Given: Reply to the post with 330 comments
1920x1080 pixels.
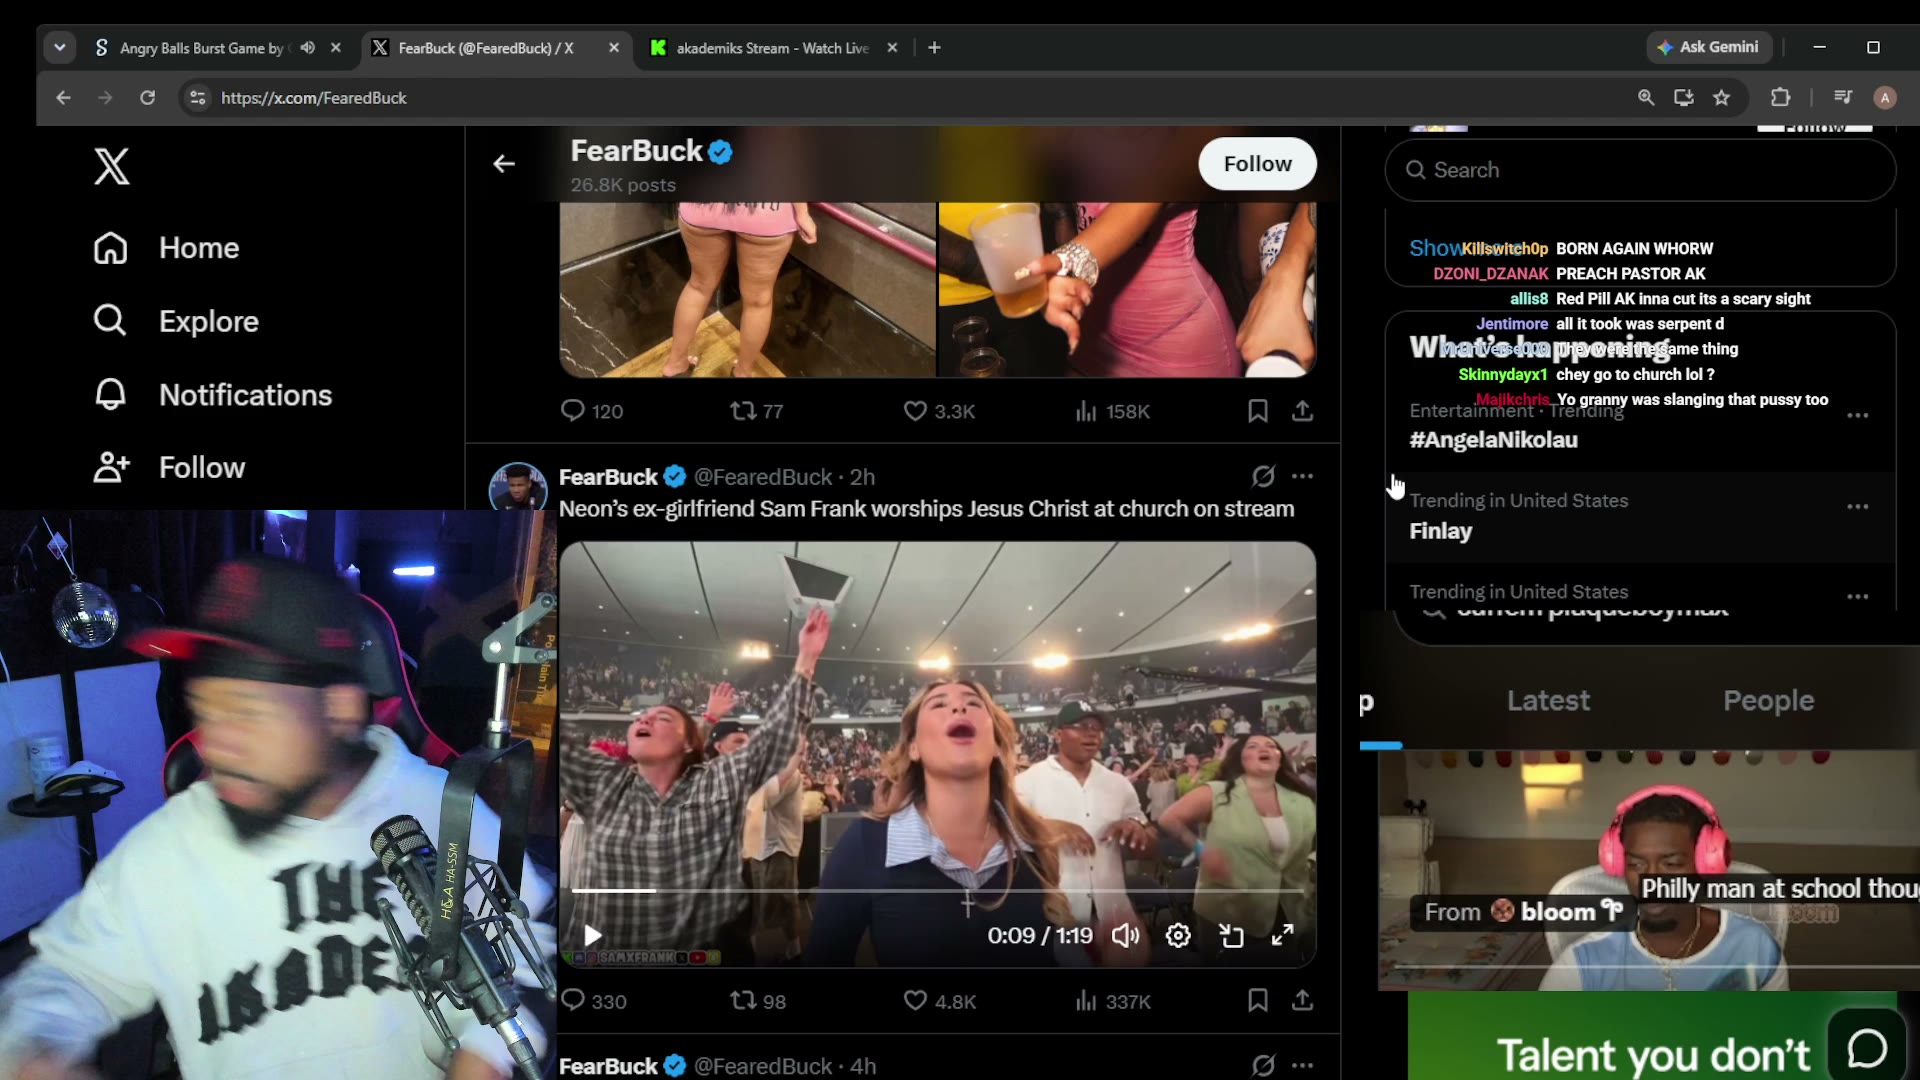Looking at the screenshot, I should (593, 1001).
